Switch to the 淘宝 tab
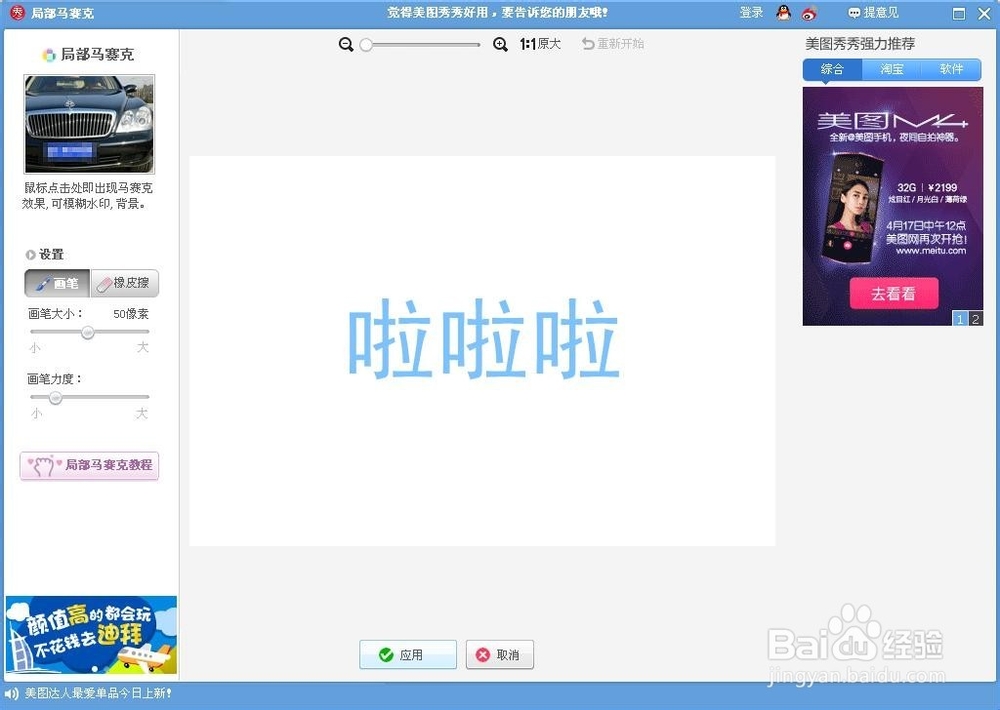The image size is (1000, 710). coord(891,69)
